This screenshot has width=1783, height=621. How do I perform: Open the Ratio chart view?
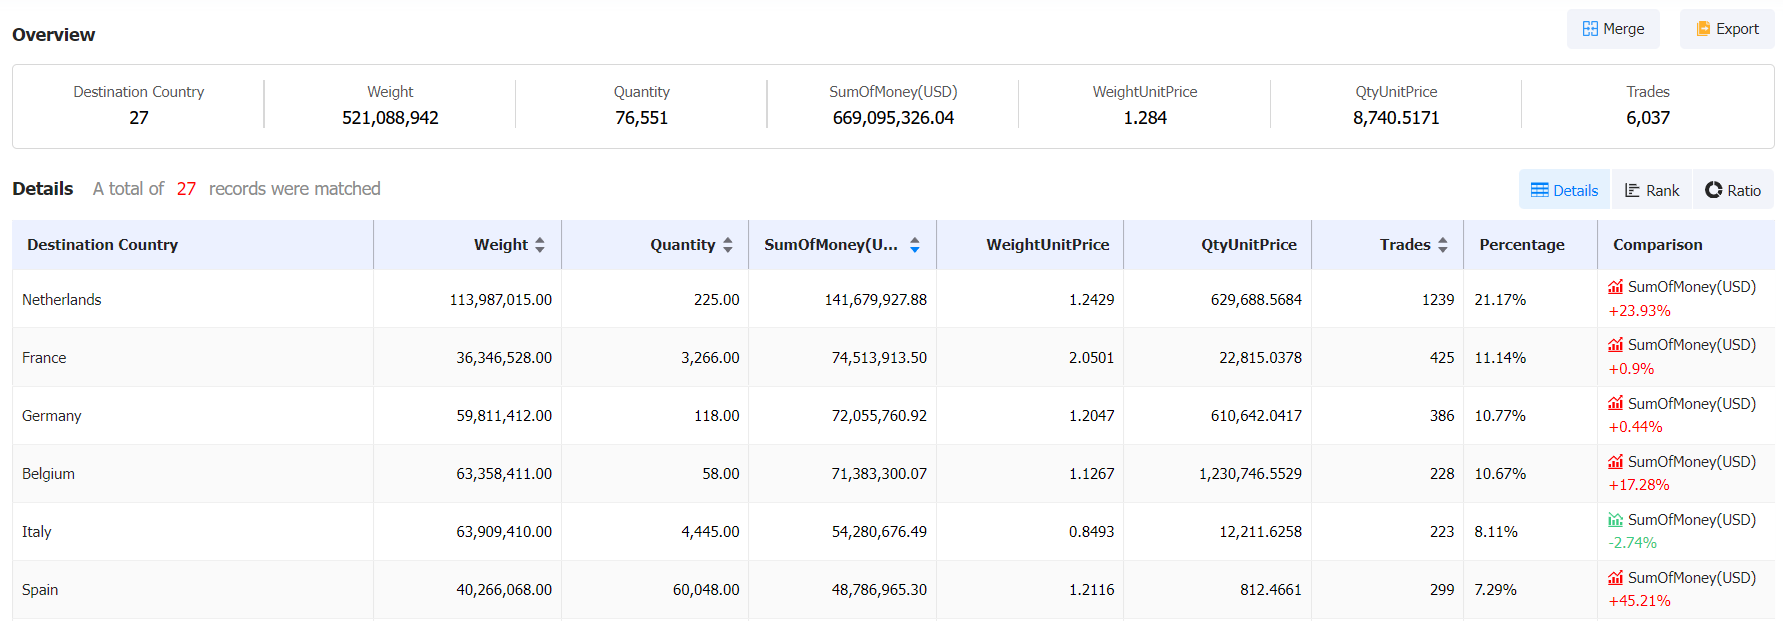(x=1733, y=190)
